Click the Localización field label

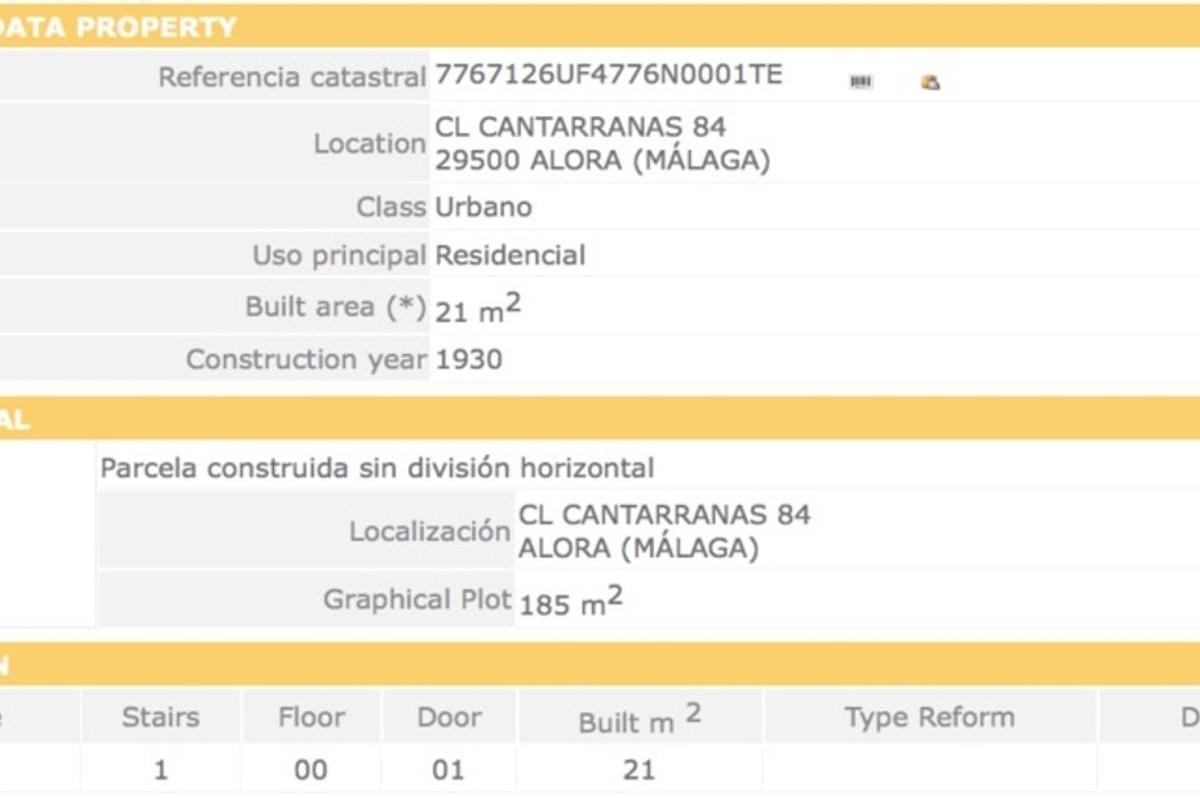pyautogui.click(x=430, y=531)
